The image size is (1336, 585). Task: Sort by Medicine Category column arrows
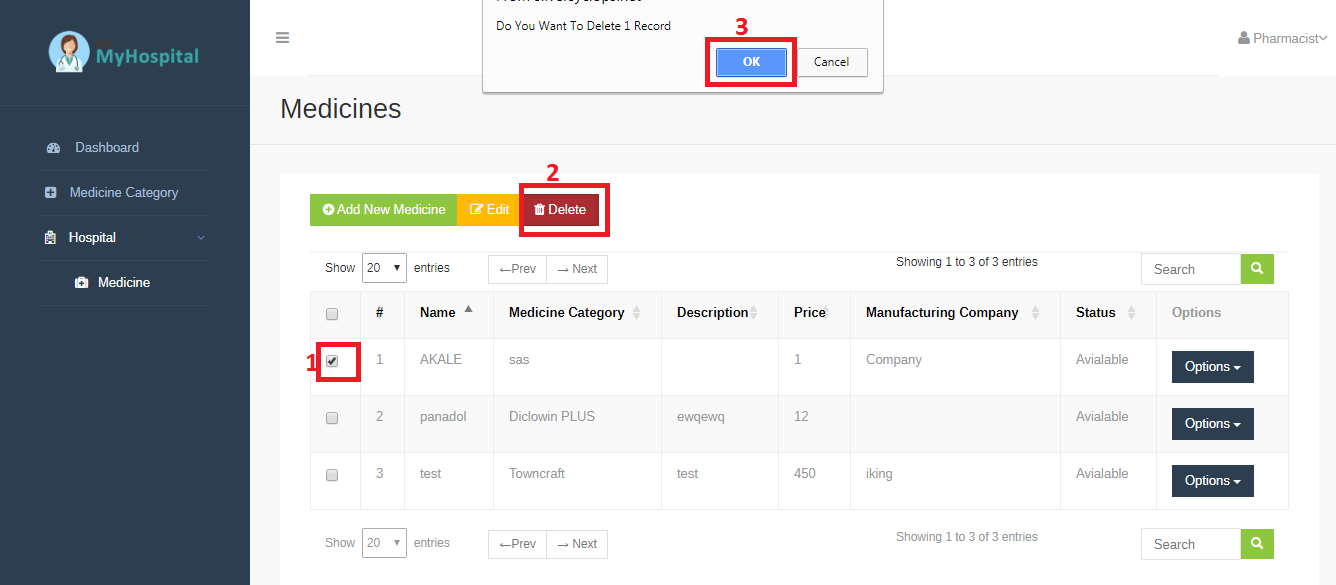click(637, 313)
